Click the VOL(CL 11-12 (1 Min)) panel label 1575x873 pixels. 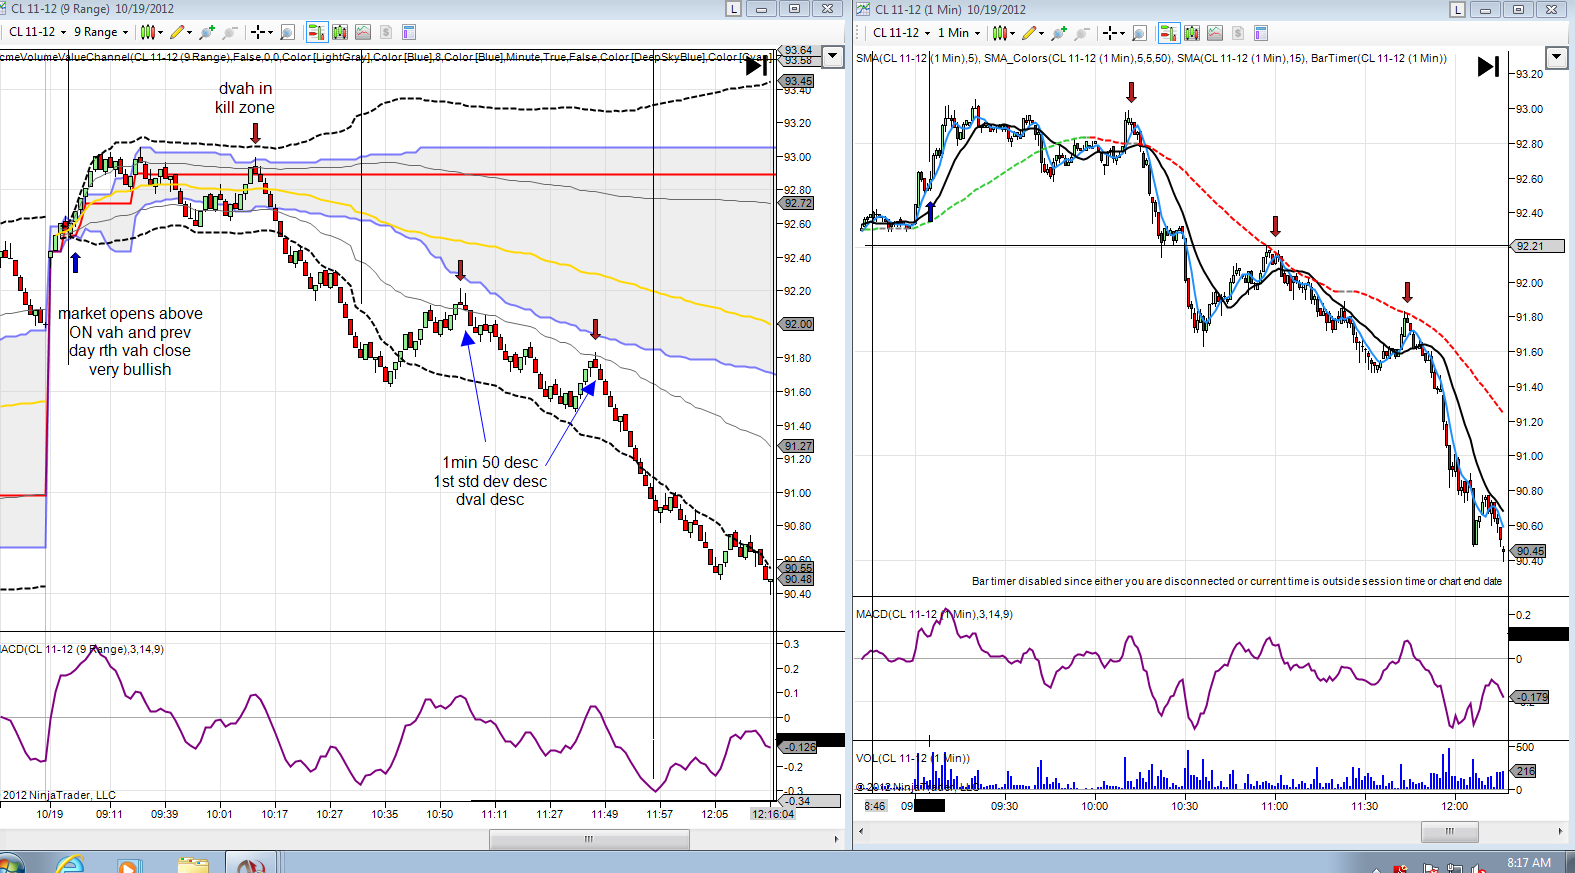pos(912,758)
